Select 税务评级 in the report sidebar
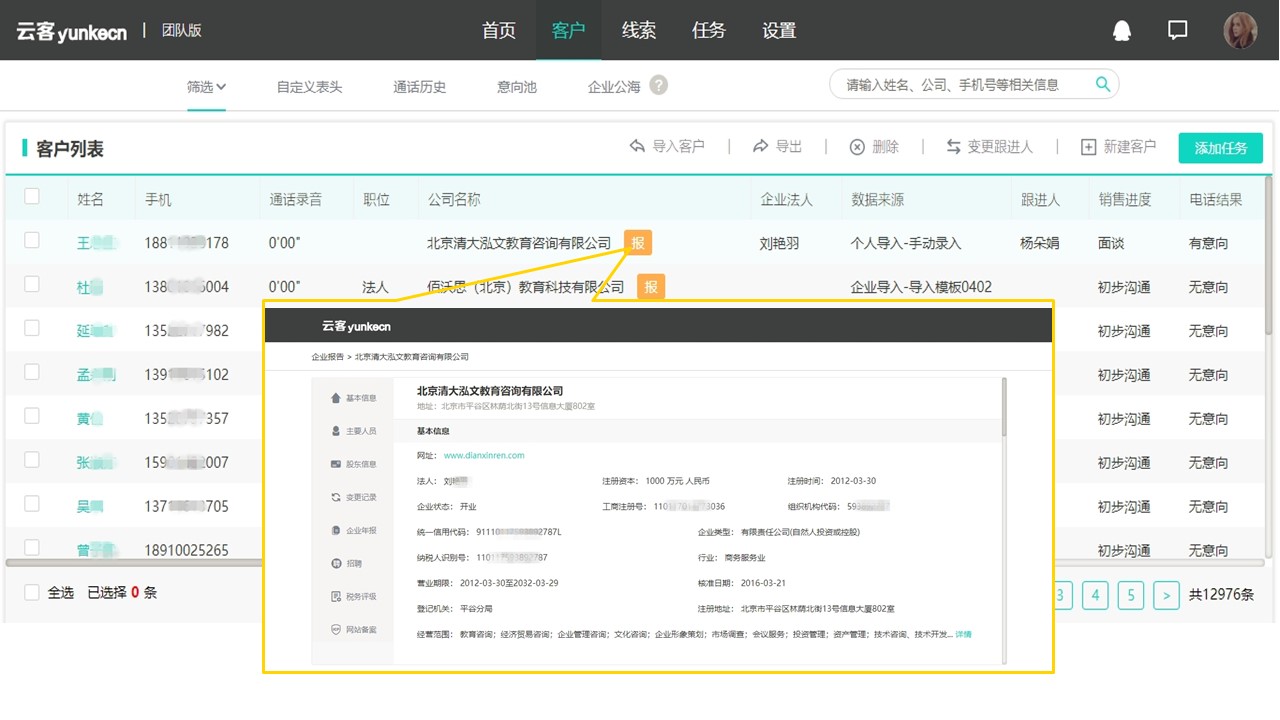The width and height of the screenshot is (1280, 720). click(353, 596)
